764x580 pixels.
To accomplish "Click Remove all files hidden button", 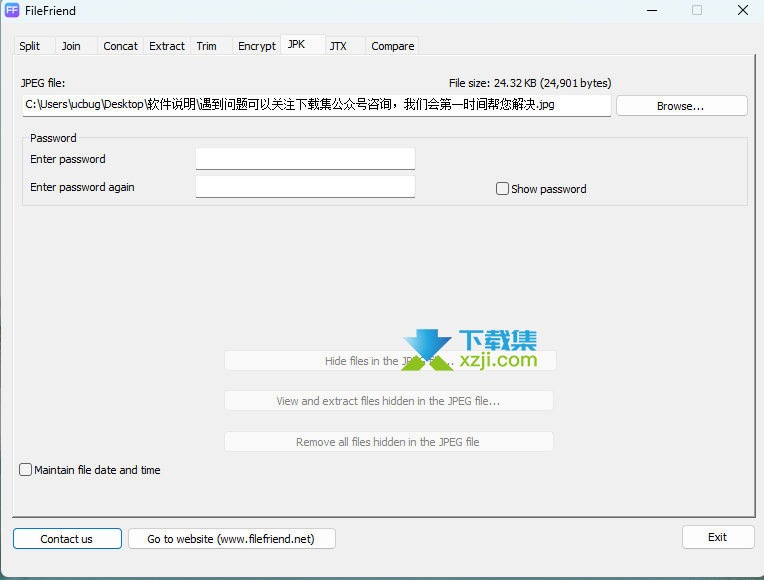I will (388, 442).
